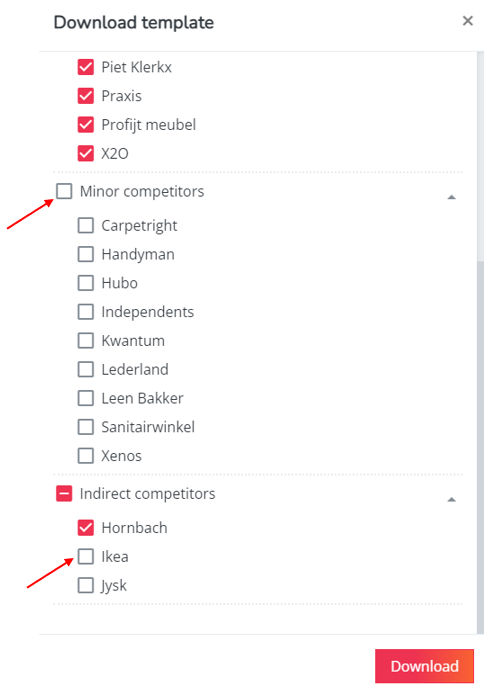The image size is (492, 688).
Task: Enable the Xenos checkbox
Action: click(x=86, y=455)
